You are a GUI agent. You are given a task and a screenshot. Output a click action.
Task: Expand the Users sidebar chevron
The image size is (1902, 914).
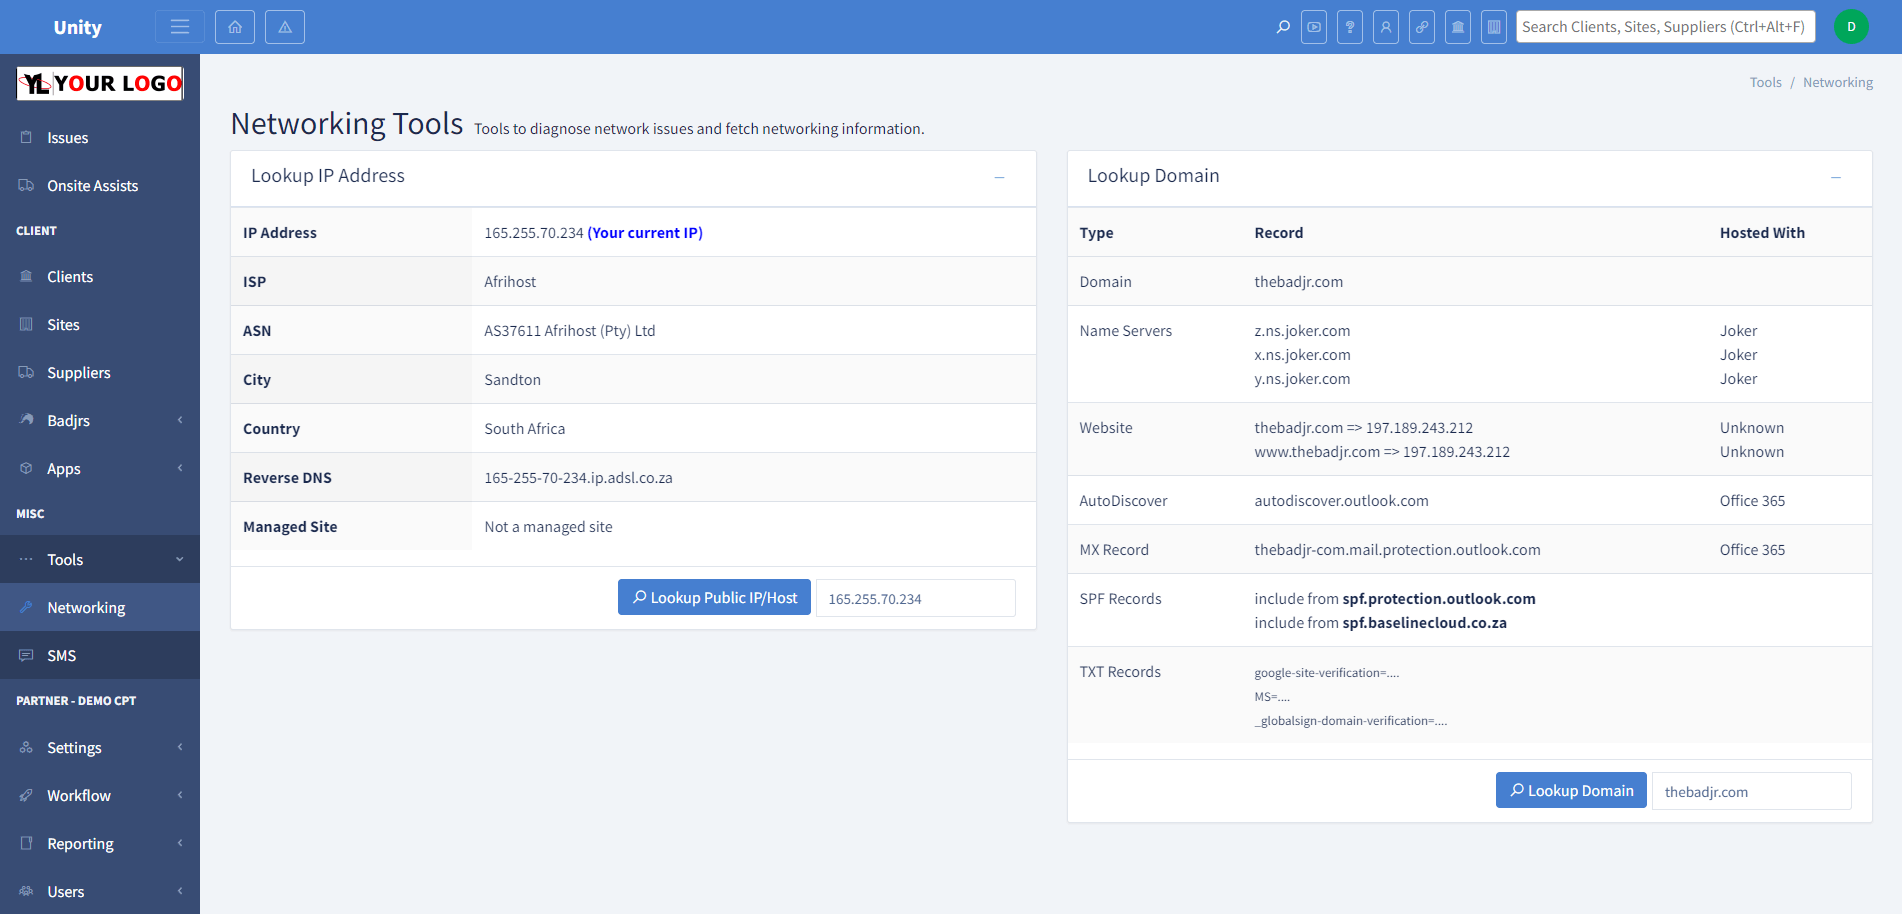click(x=180, y=891)
